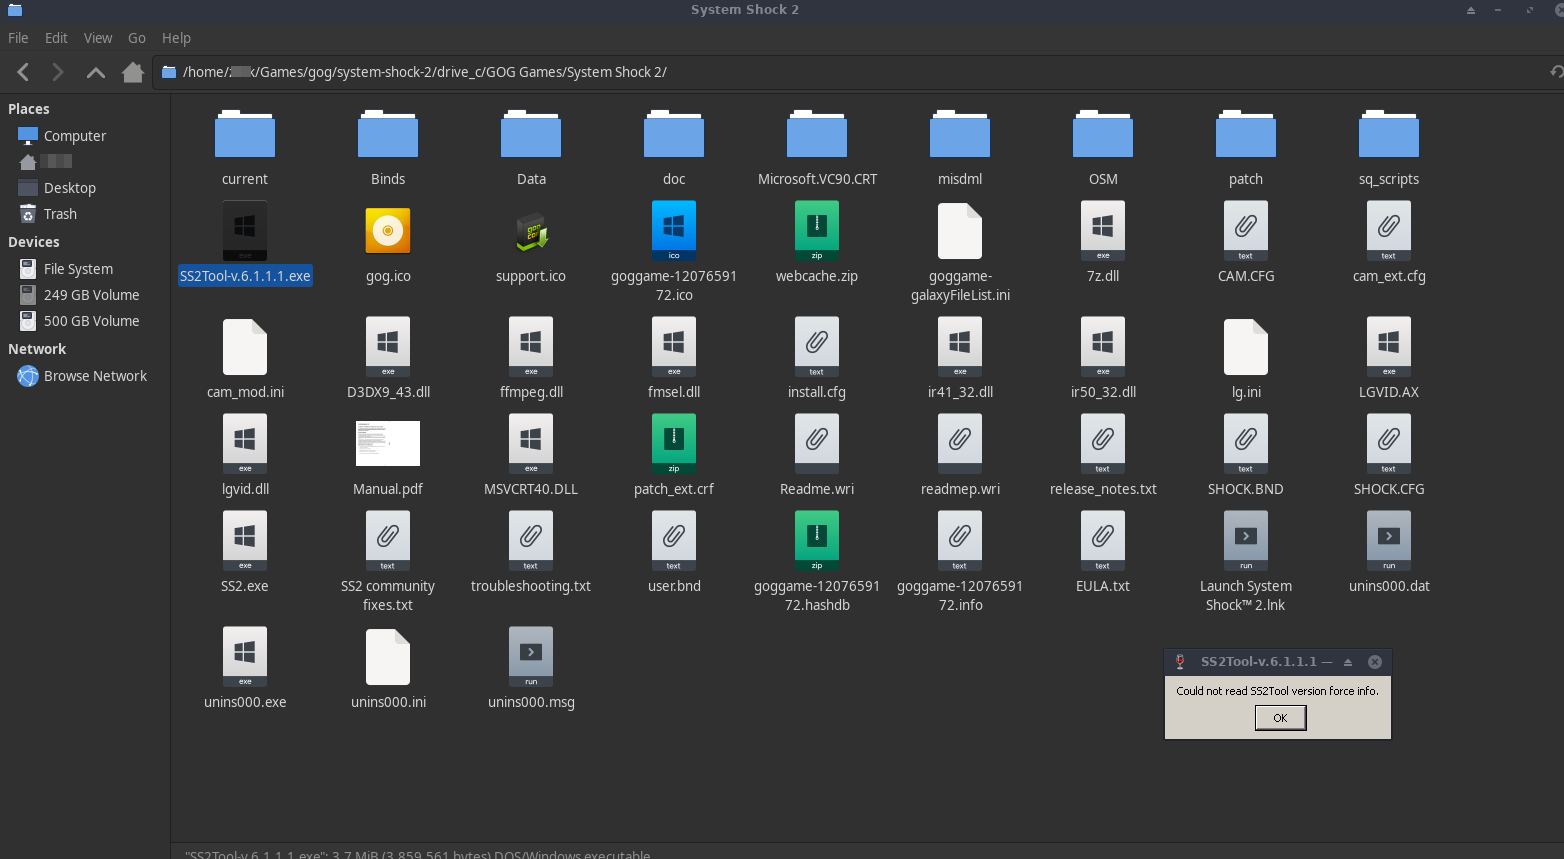The height and width of the screenshot is (859, 1564).
Task: Open the Go menu
Action: (x=137, y=38)
